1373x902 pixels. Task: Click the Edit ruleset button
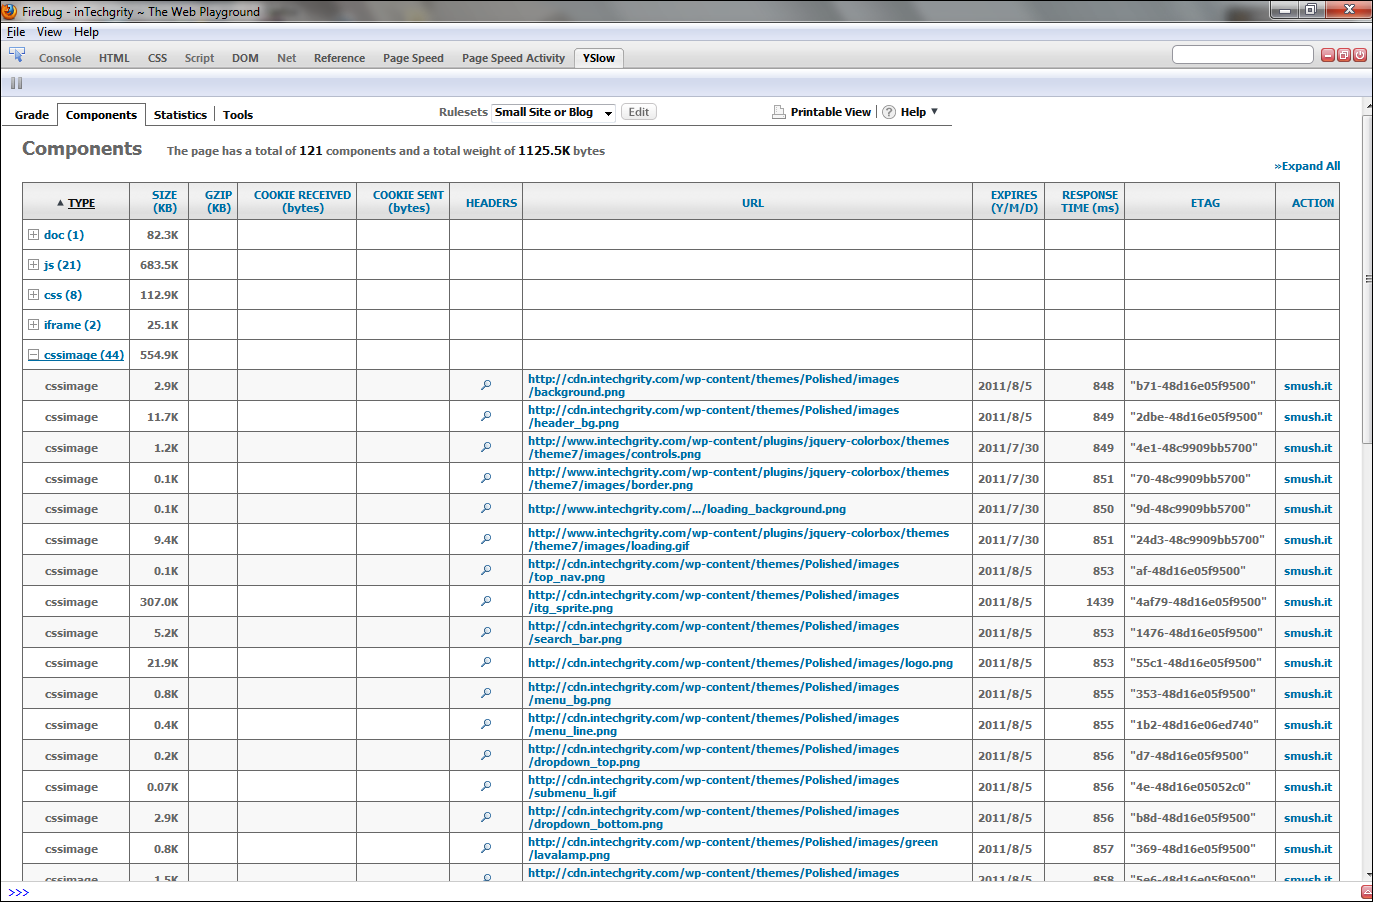639,112
